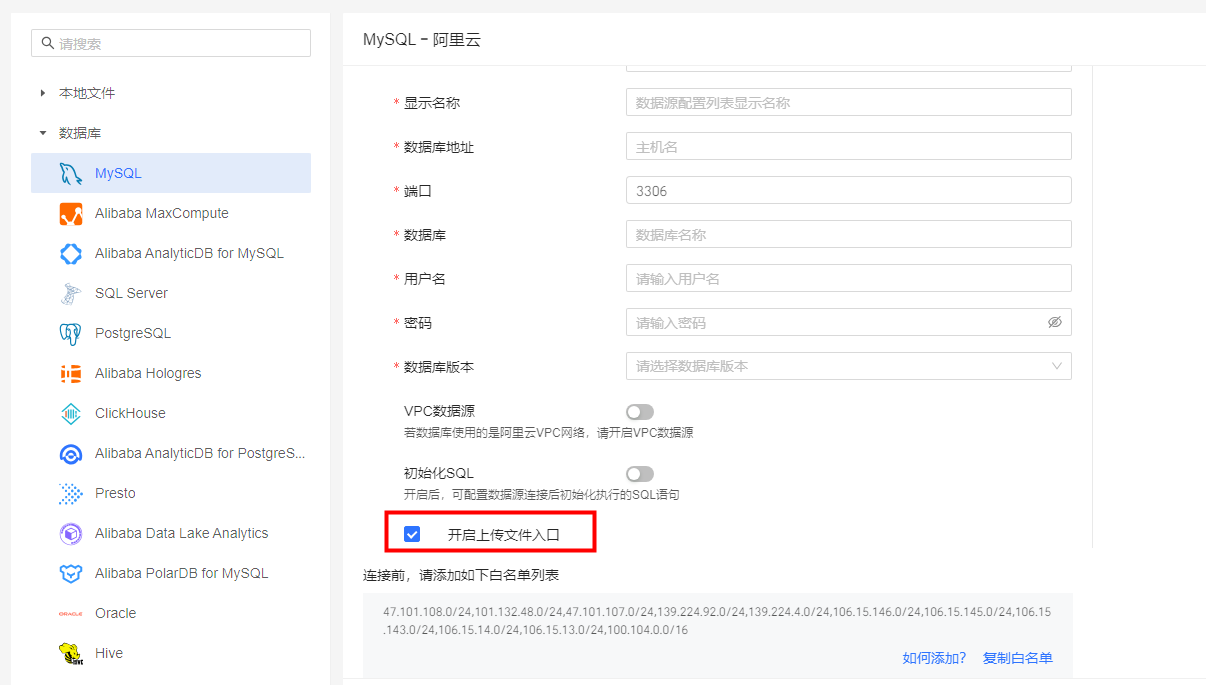Click the MySQL dolphin icon
1206x685 pixels.
pos(70,173)
